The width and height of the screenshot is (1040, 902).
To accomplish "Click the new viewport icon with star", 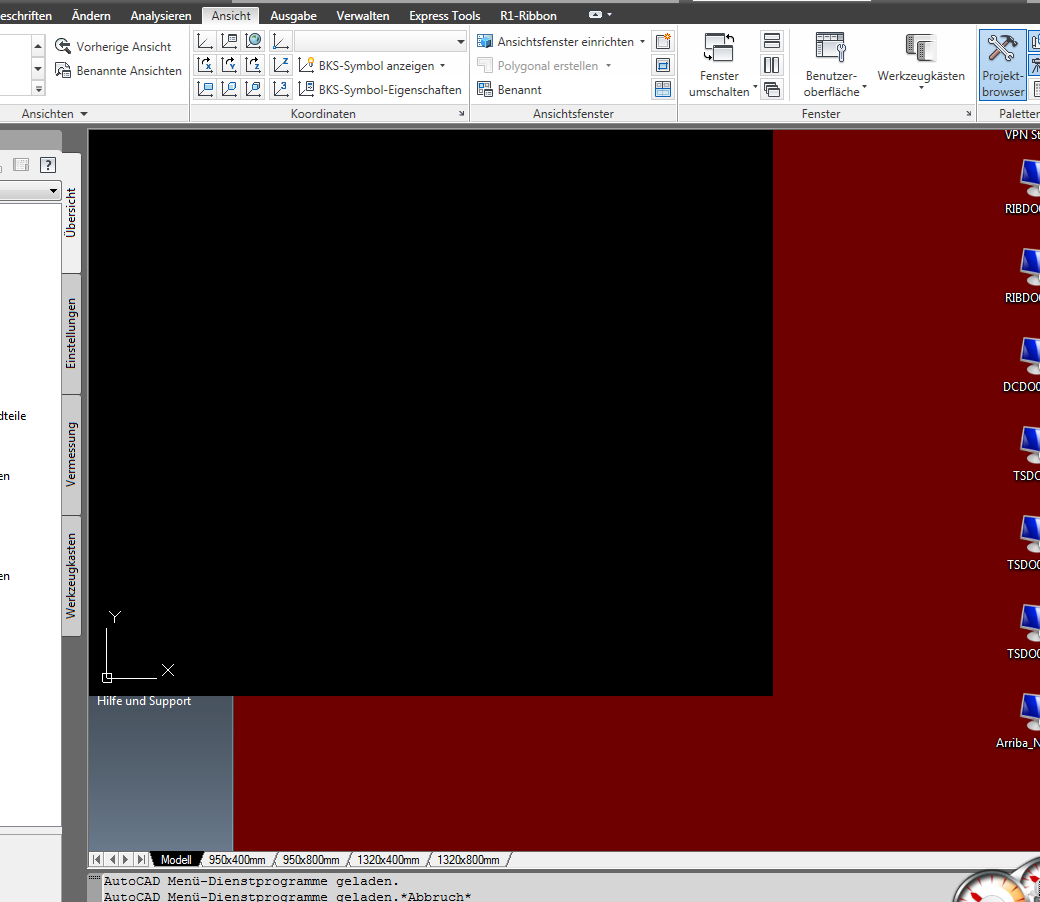I will click(x=663, y=41).
